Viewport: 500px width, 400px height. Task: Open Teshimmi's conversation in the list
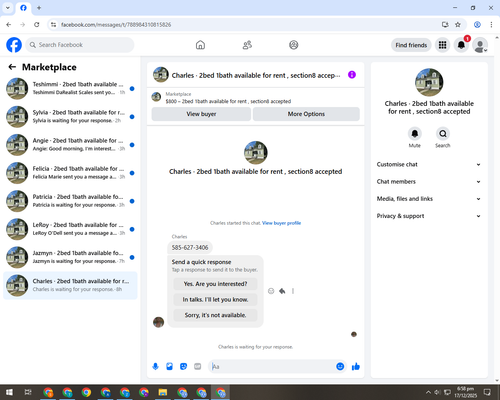tap(70, 88)
